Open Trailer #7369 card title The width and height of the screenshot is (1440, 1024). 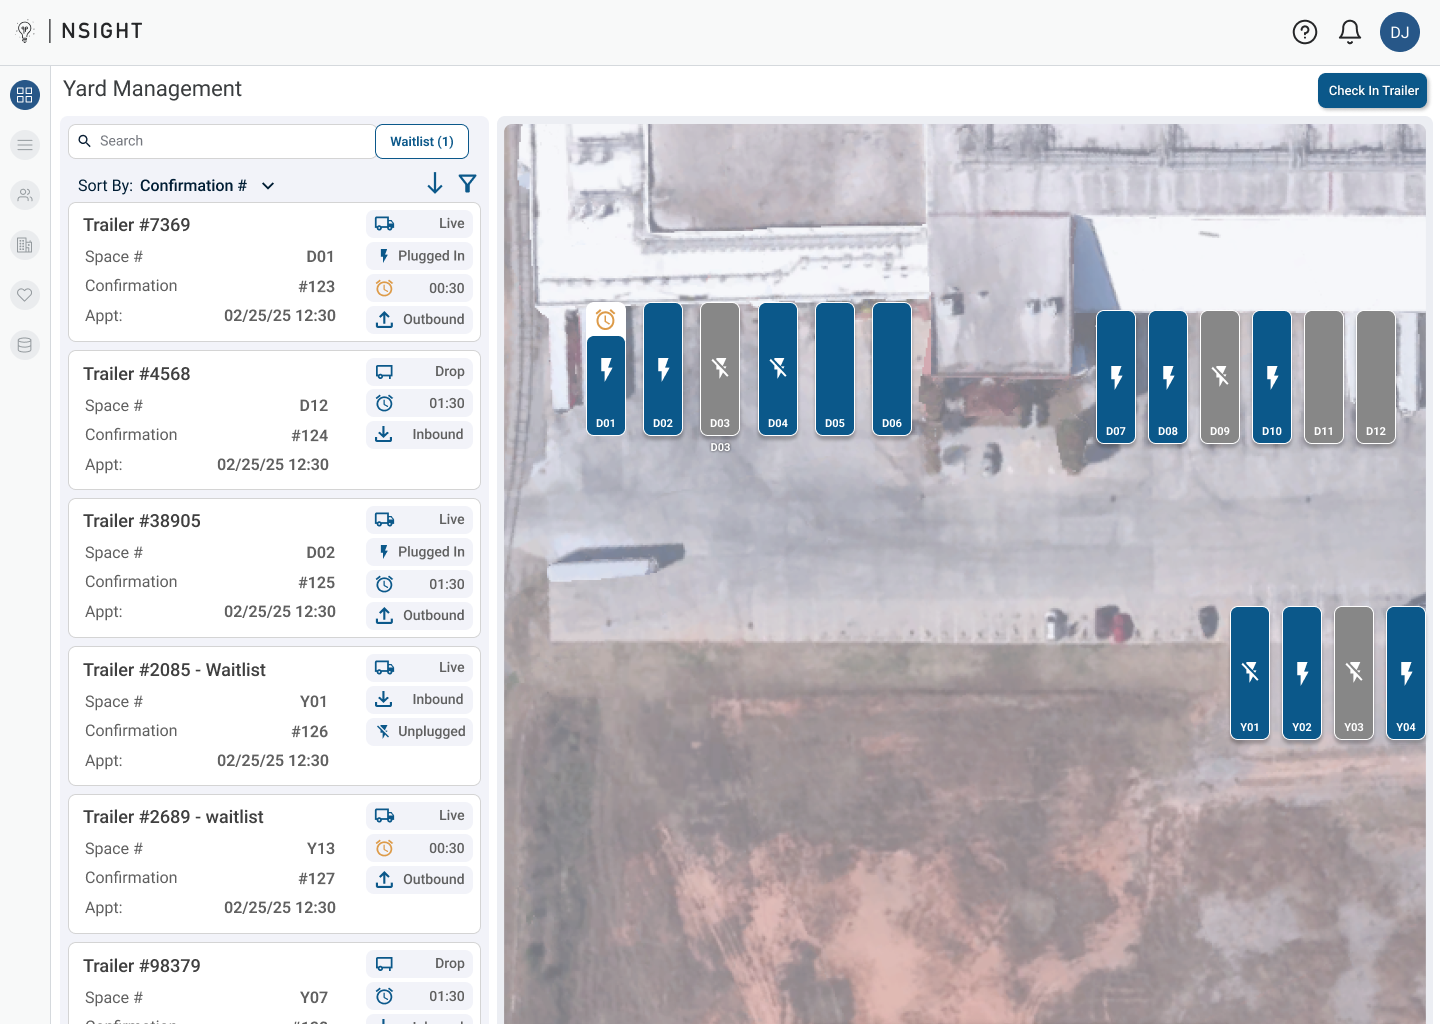137,225
